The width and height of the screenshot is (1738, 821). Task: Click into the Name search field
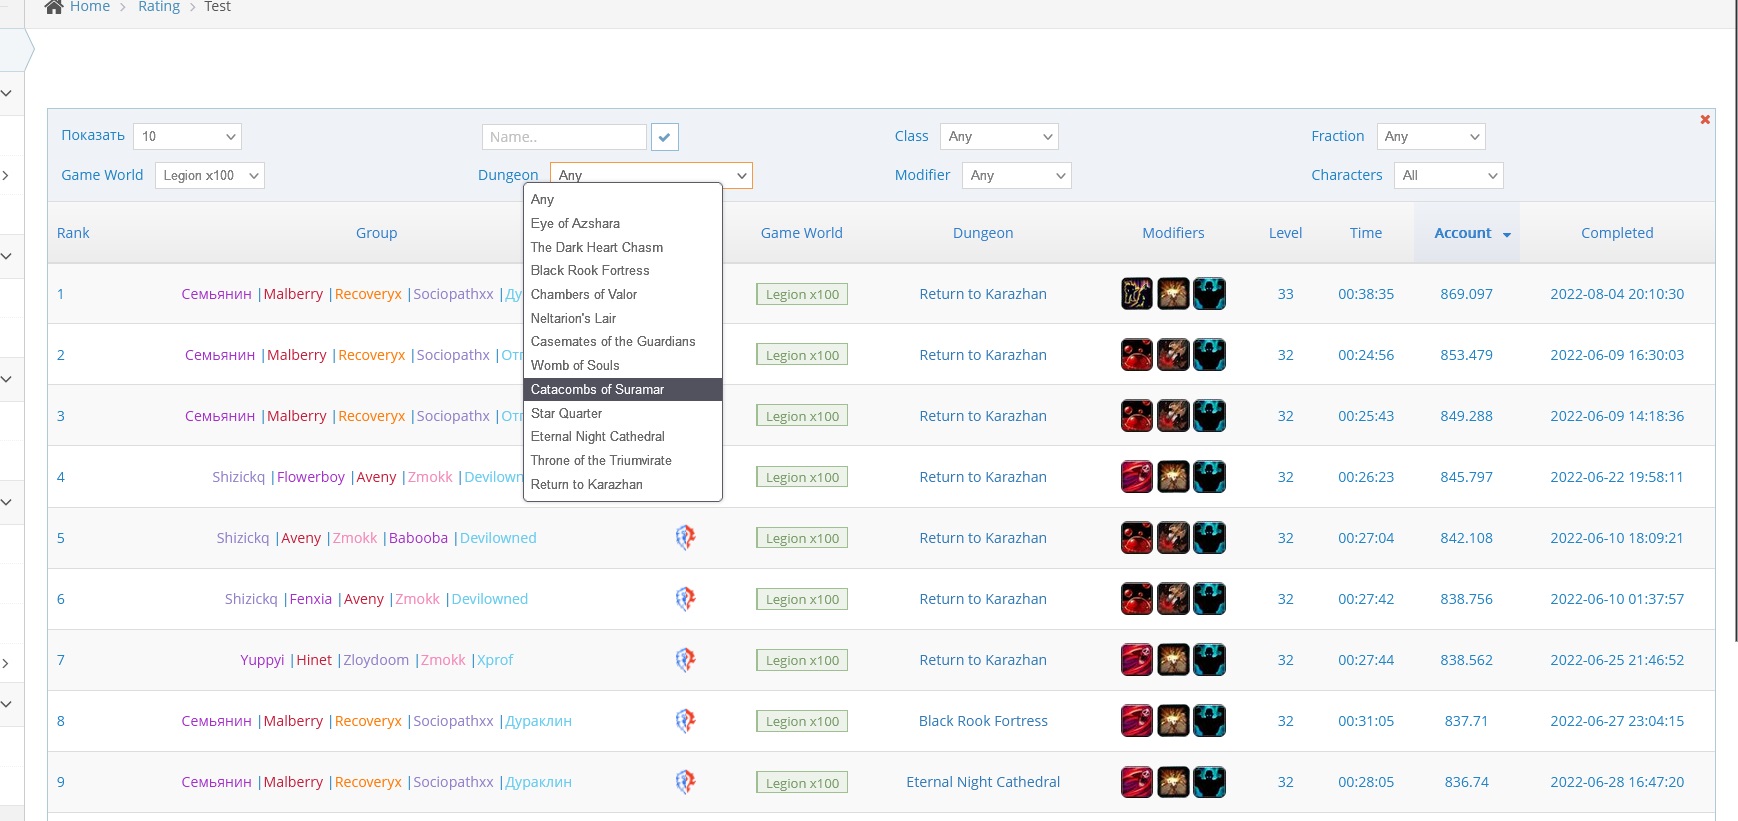pos(564,137)
